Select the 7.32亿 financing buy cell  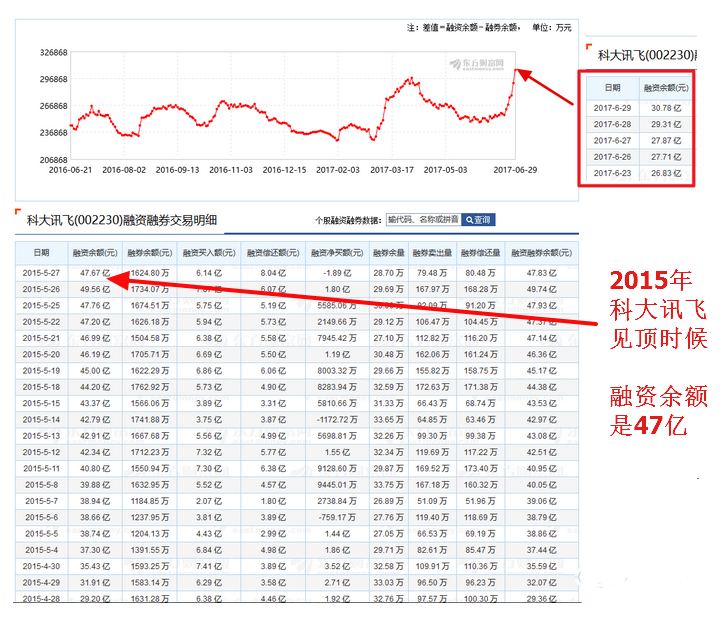coord(209,452)
